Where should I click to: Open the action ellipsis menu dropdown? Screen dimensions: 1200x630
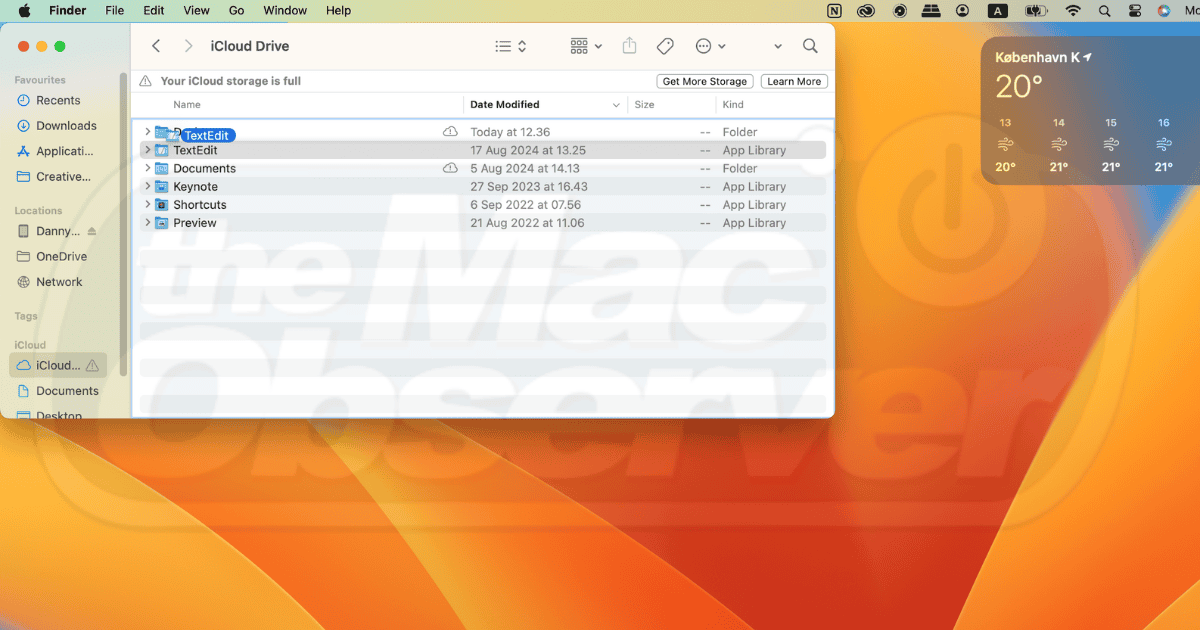[x=710, y=46]
